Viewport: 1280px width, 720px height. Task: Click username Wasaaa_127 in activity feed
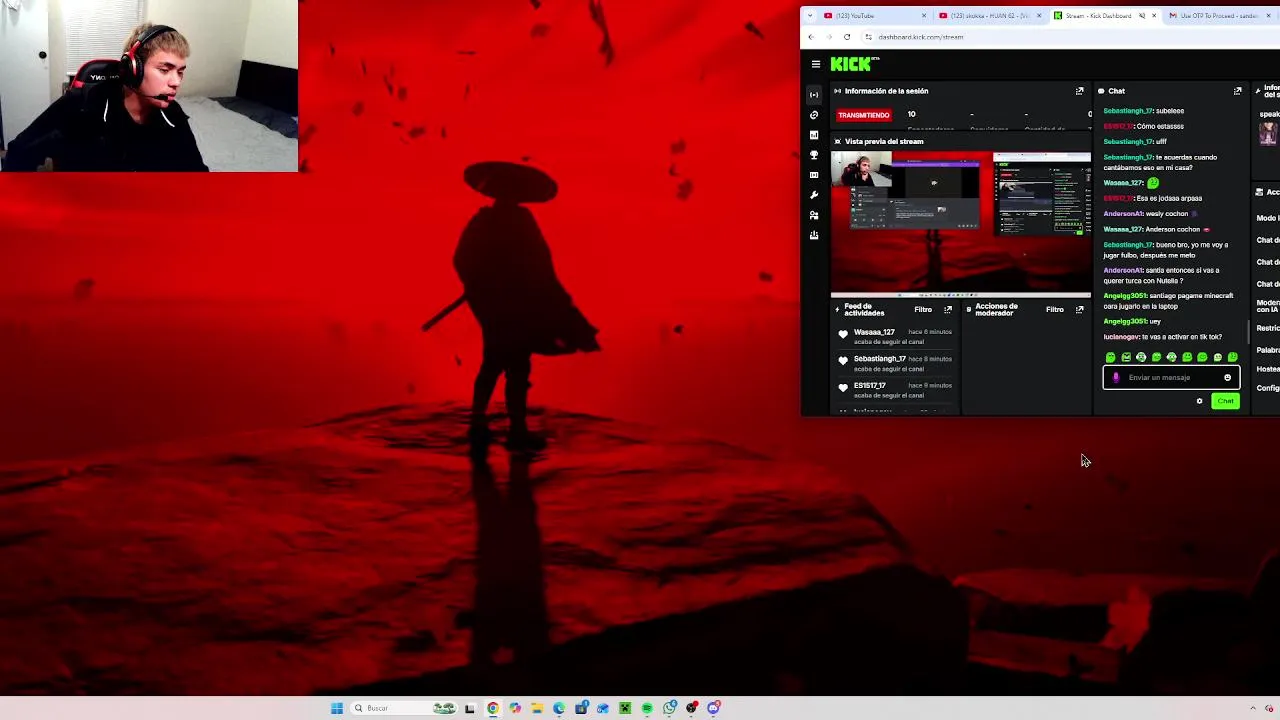pyautogui.click(x=874, y=332)
